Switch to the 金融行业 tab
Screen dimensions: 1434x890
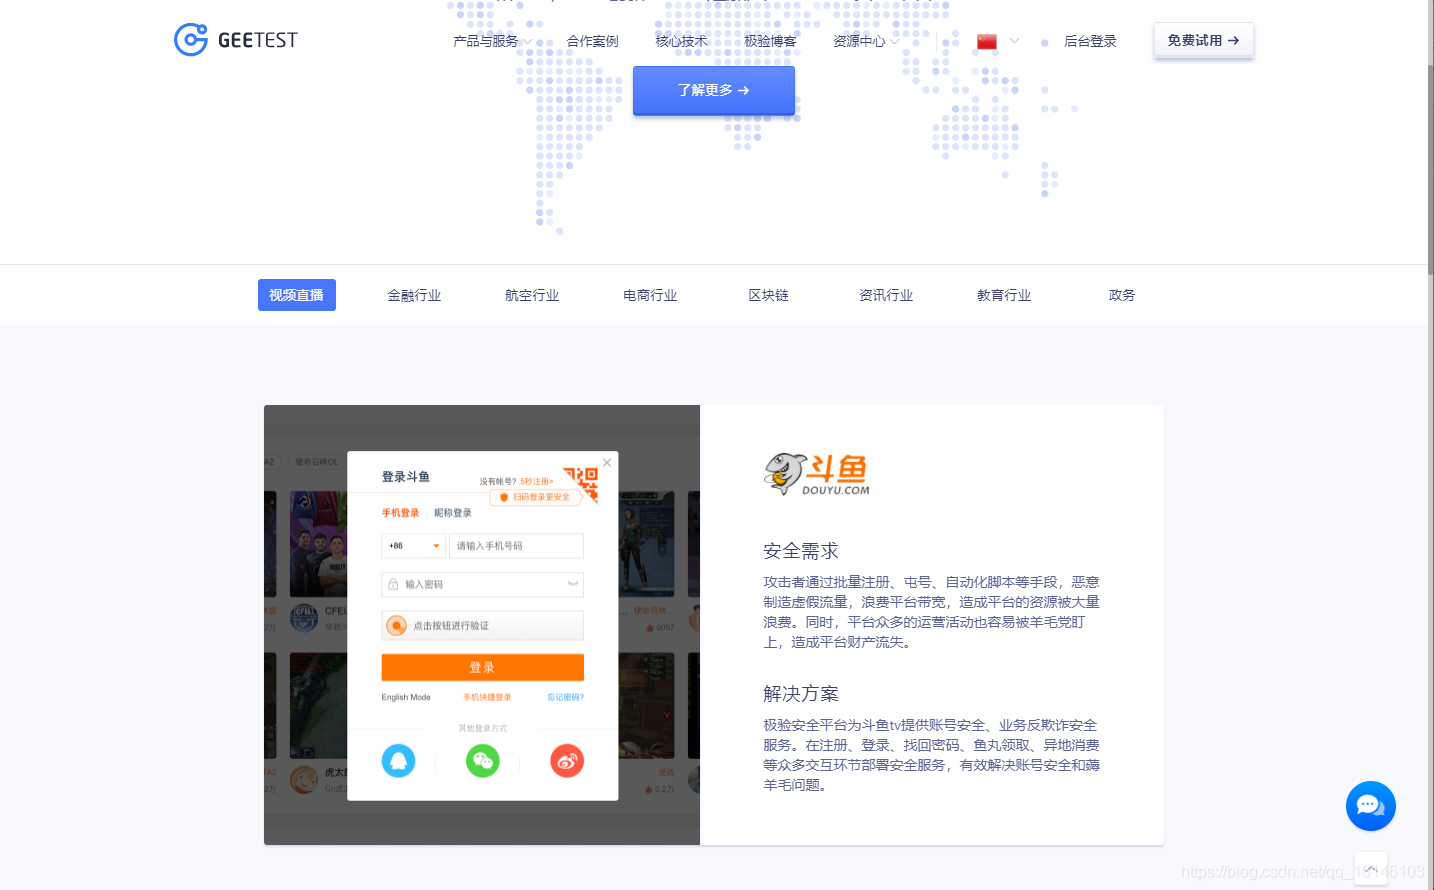(x=414, y=295)
